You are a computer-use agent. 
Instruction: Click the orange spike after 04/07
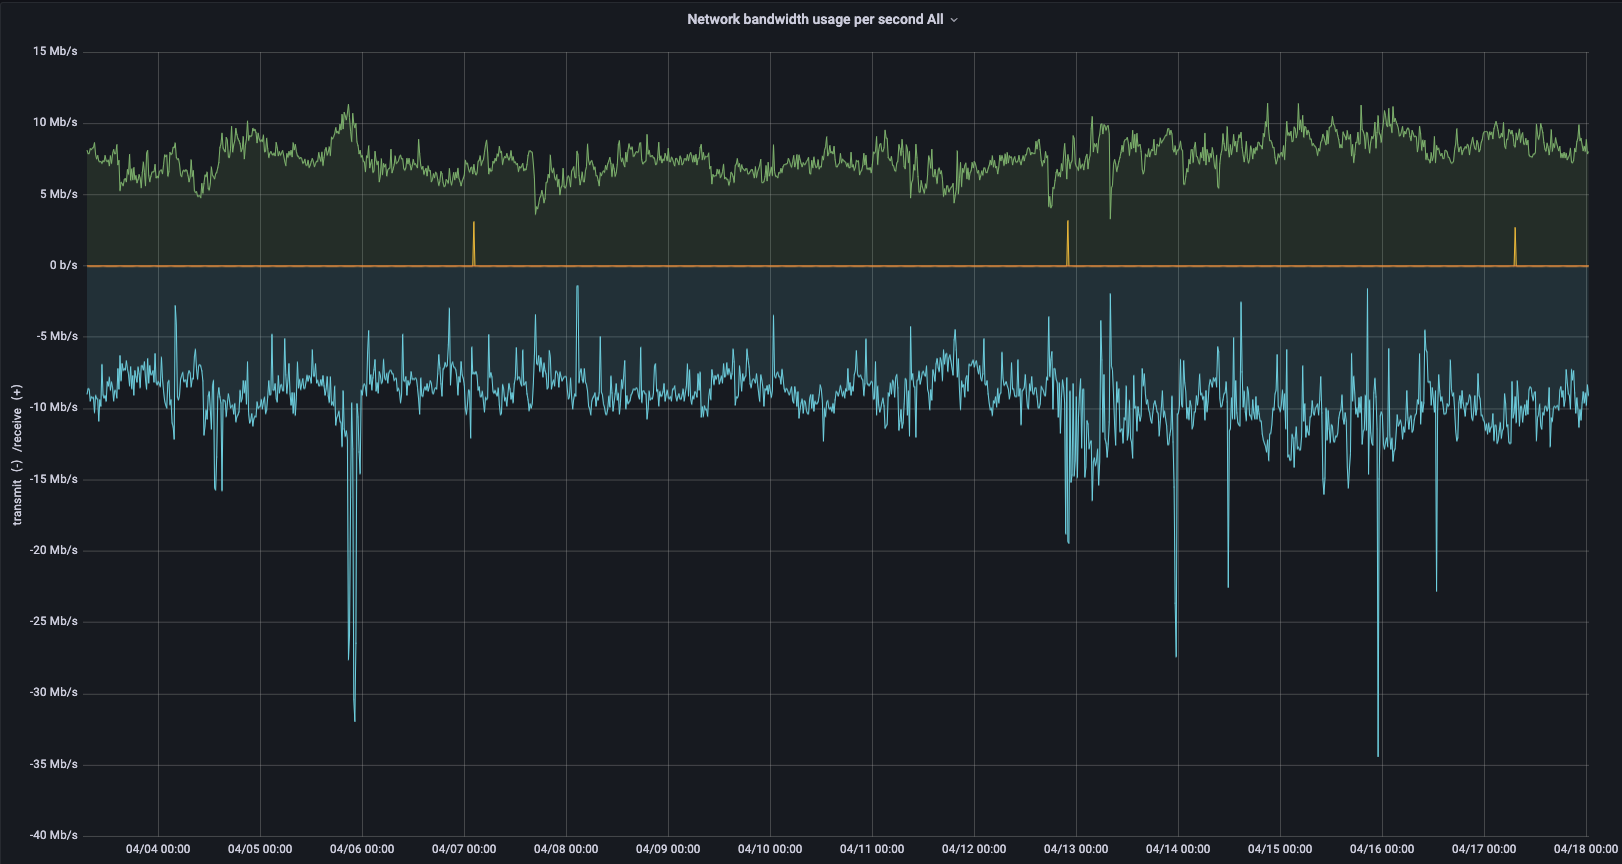(x=474, y=243)
